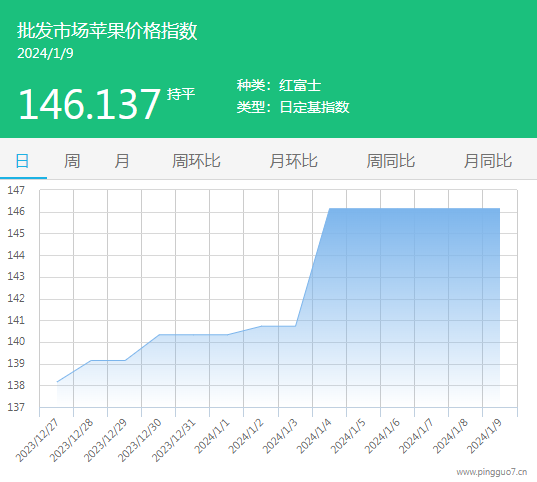Open the 月环比 tab
This screenshot has width=537, height=482.
[294, 161]
